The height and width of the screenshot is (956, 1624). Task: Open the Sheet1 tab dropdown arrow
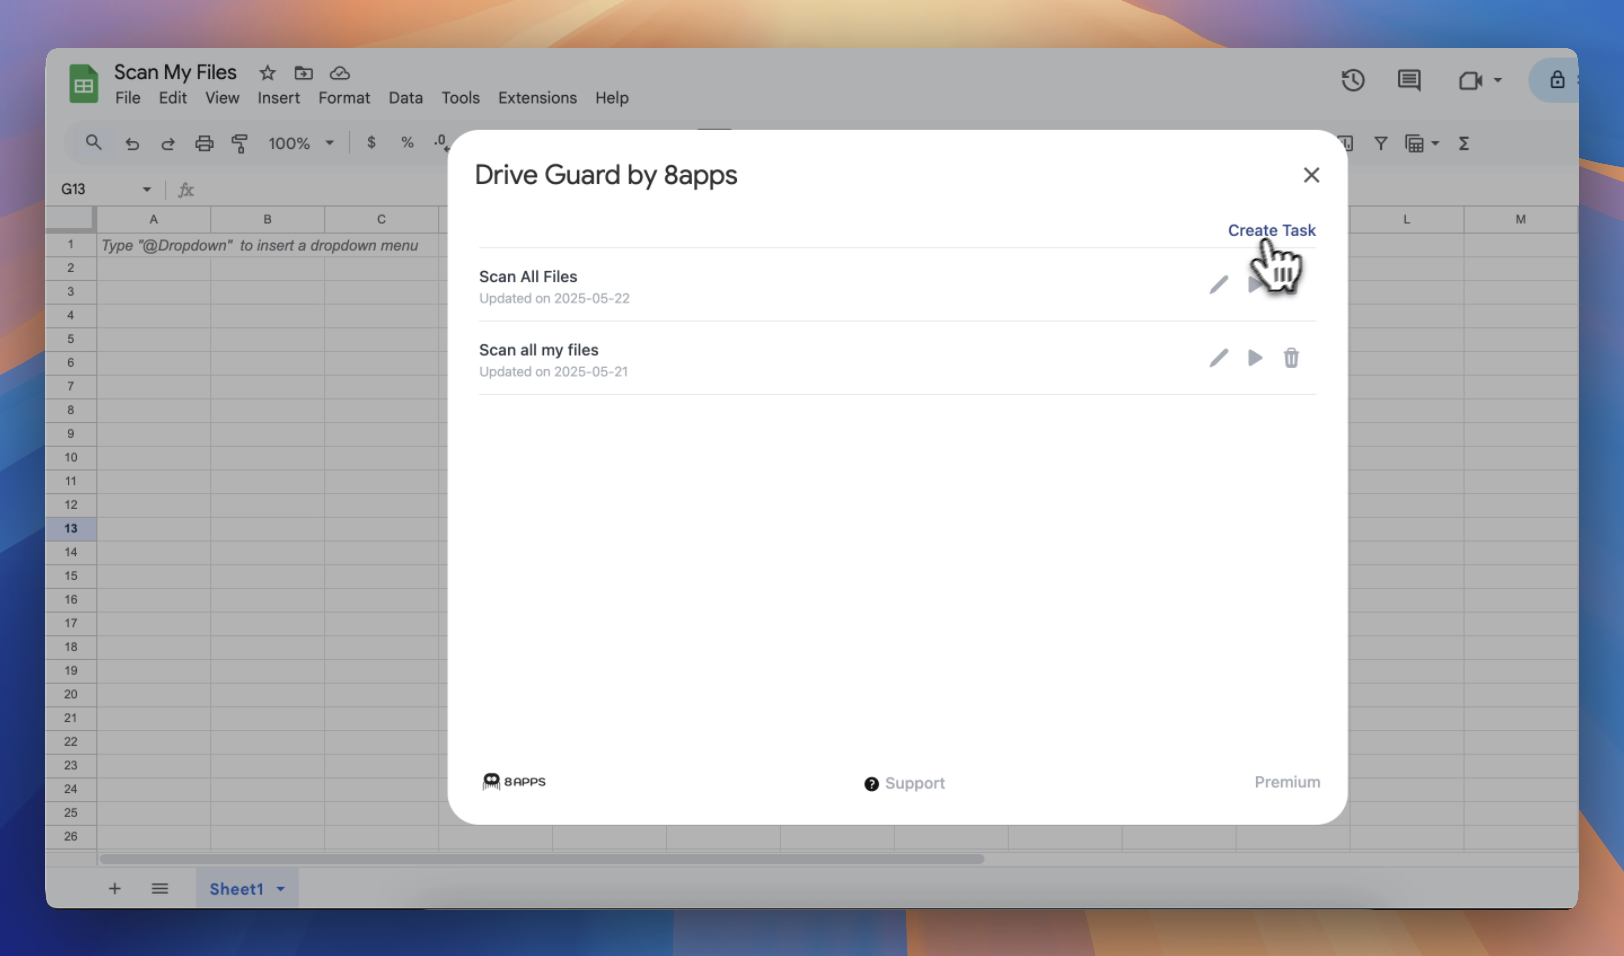click(x=281, y=889)
